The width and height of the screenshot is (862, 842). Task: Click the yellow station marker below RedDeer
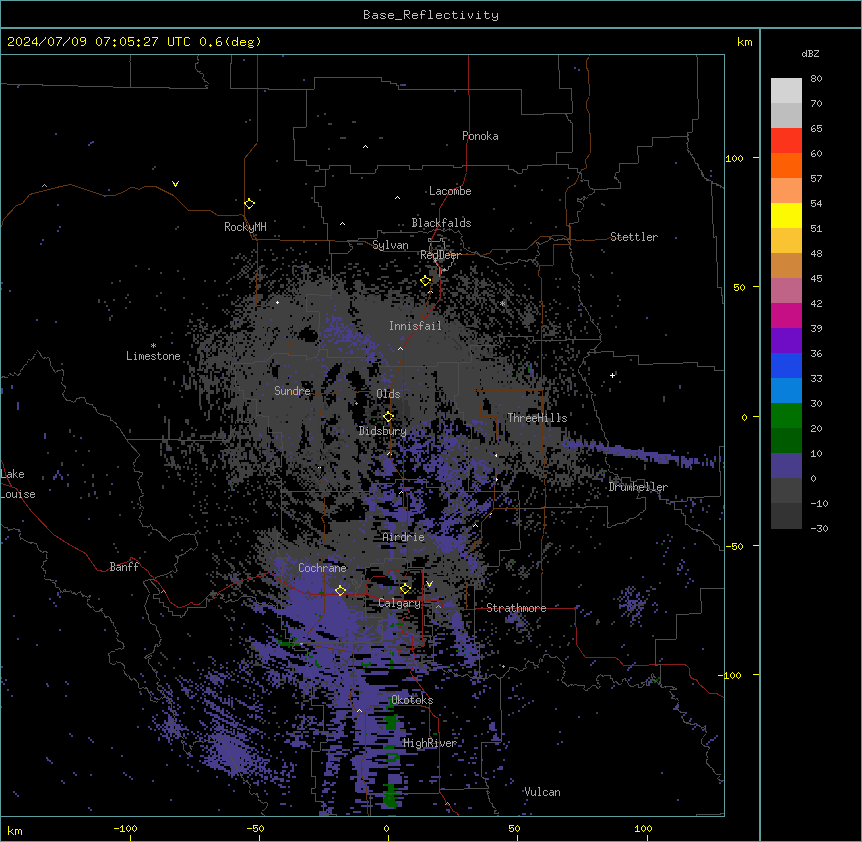click(x=426, y=281)
